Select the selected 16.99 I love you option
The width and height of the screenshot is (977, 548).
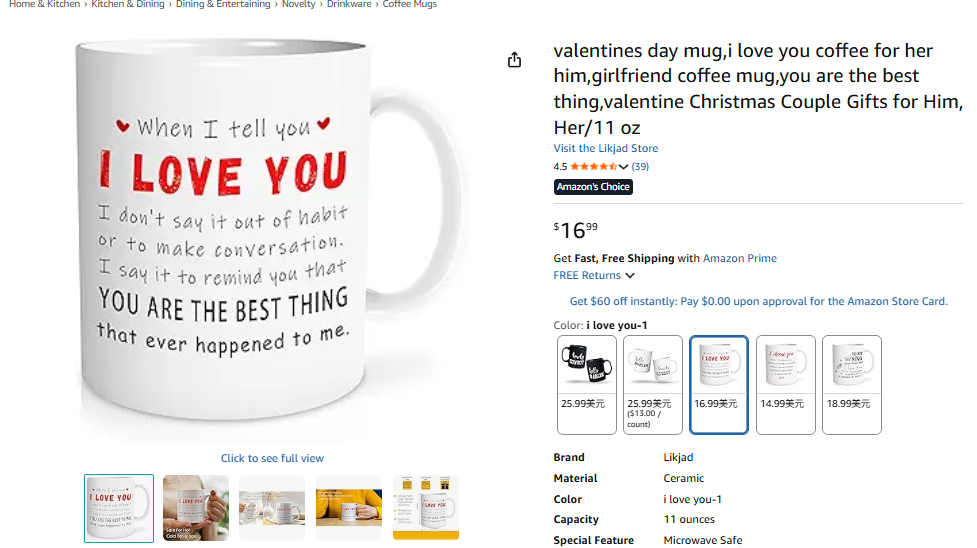point(718,384)
